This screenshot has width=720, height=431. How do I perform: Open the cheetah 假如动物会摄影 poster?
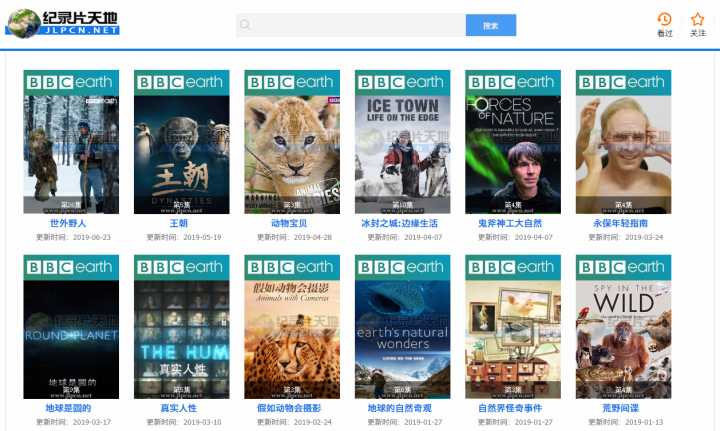point(292,327)
